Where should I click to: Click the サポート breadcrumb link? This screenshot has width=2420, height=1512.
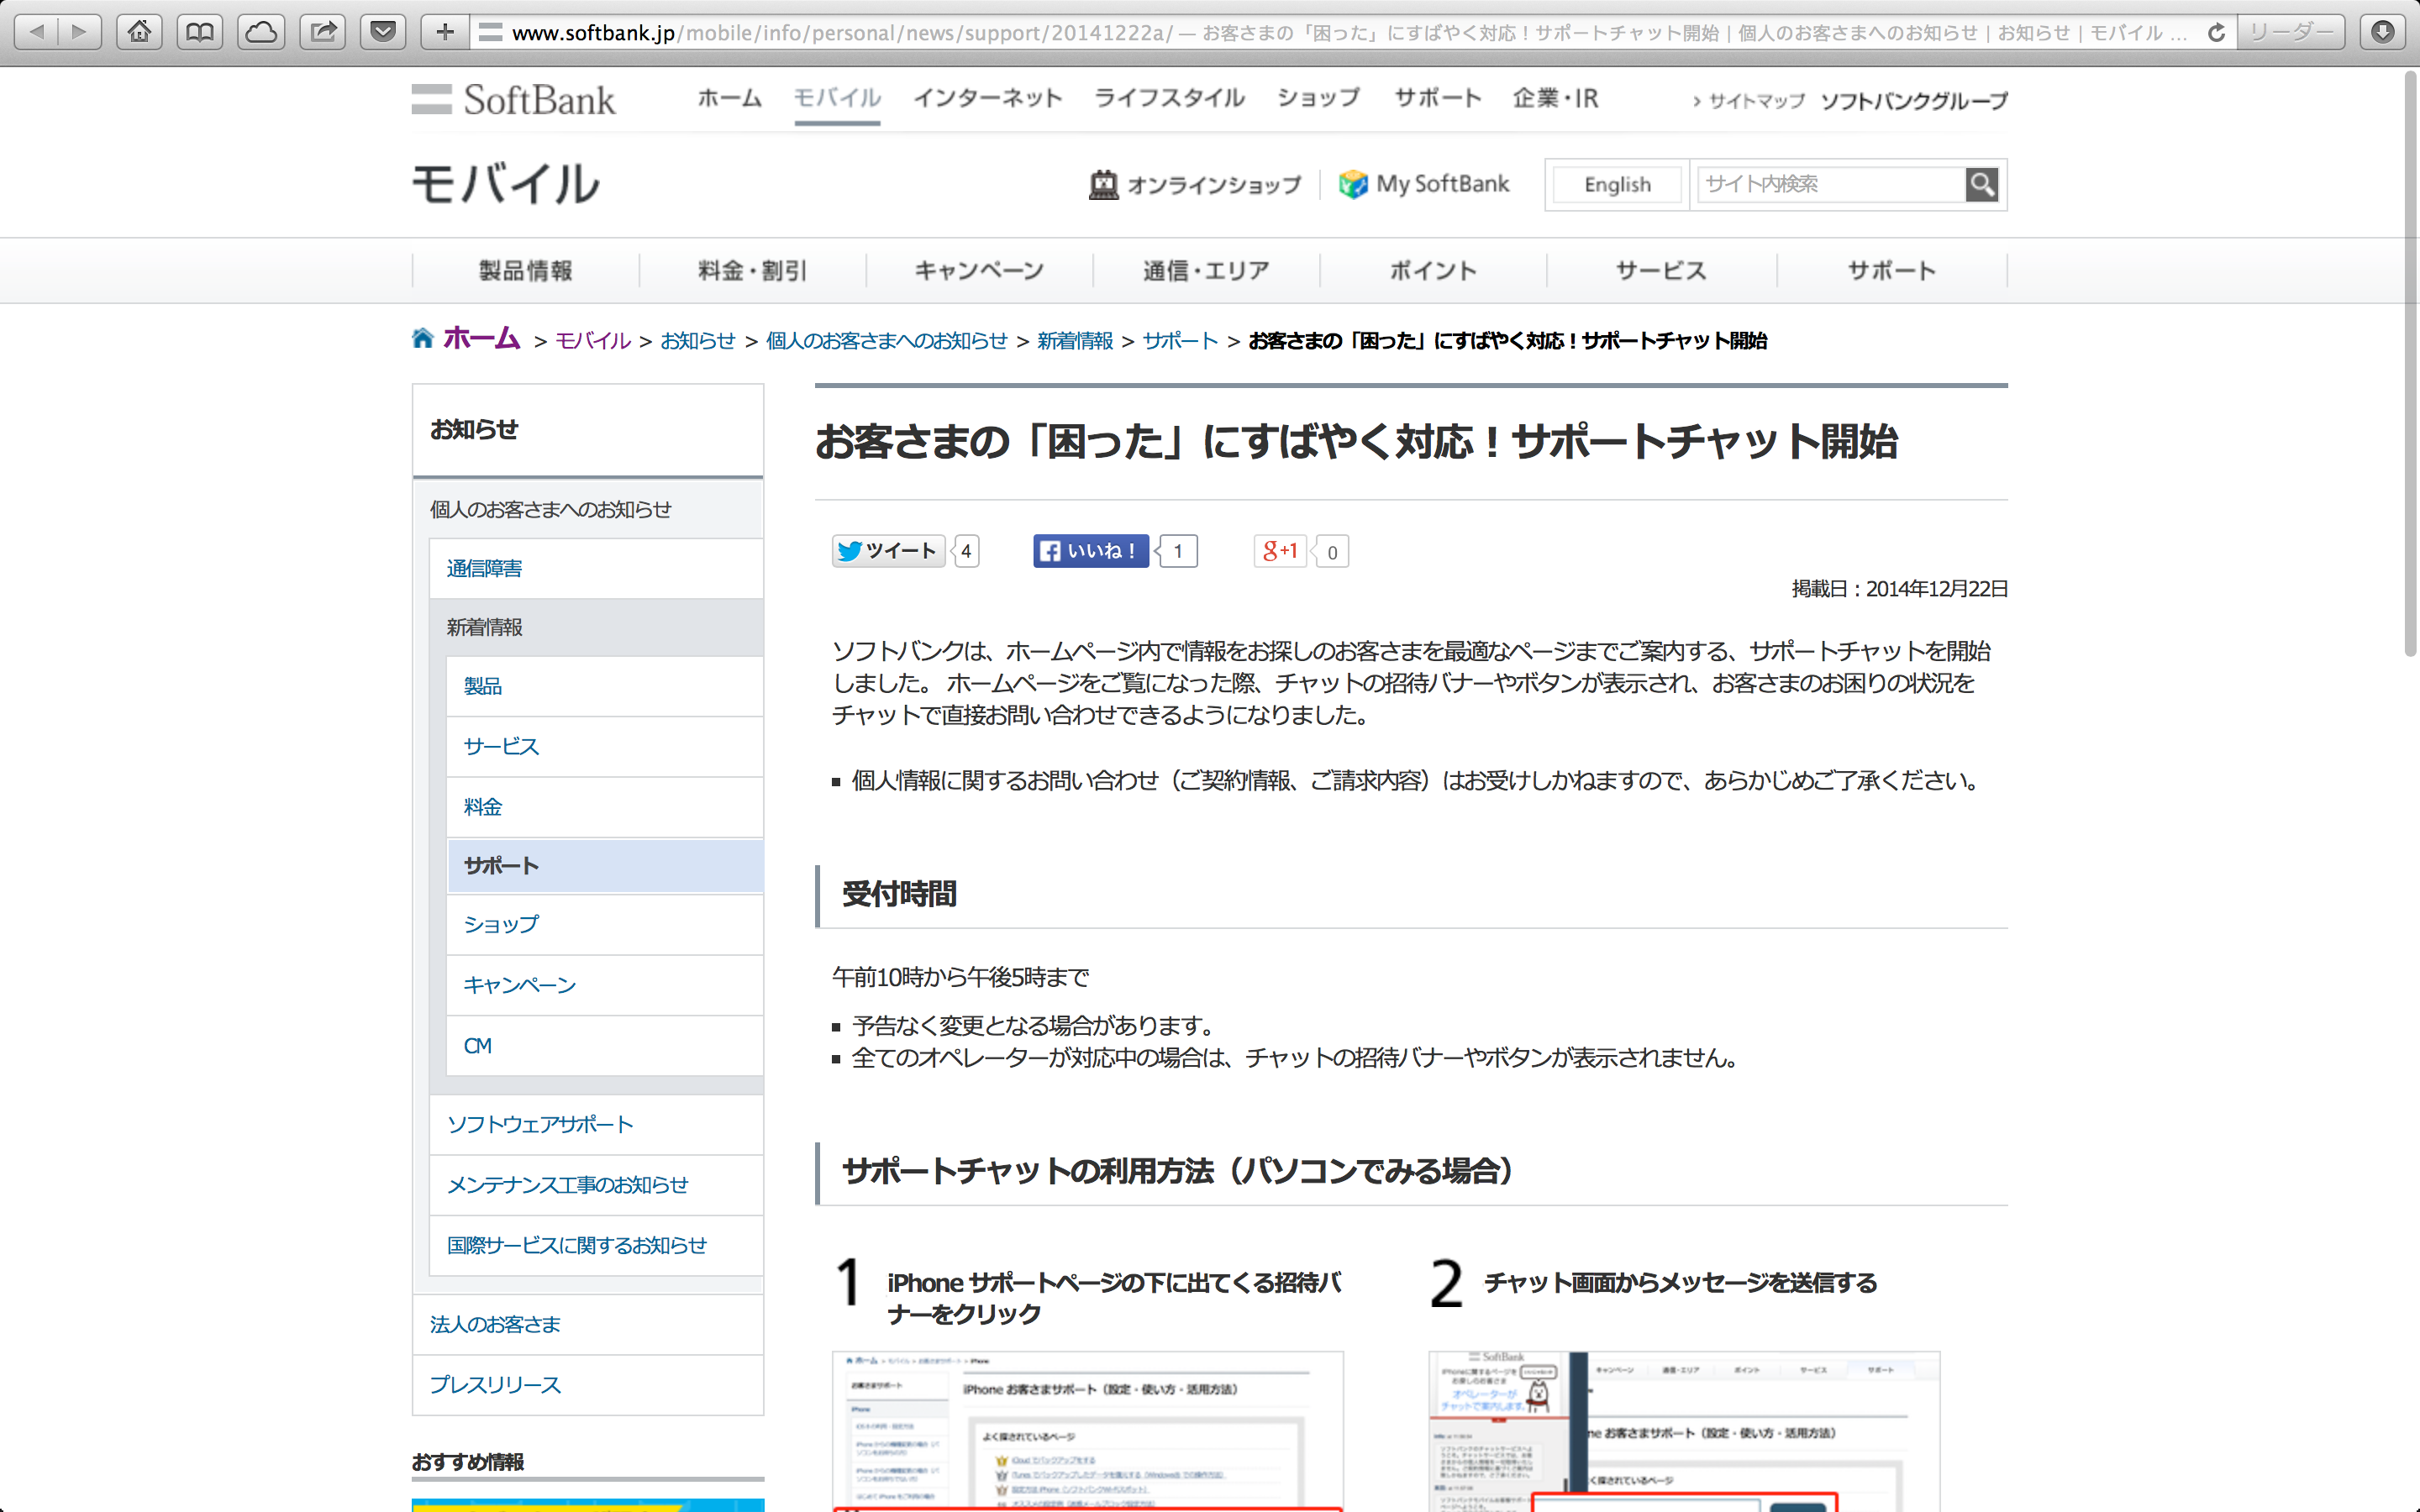[x=1180, y=341]
